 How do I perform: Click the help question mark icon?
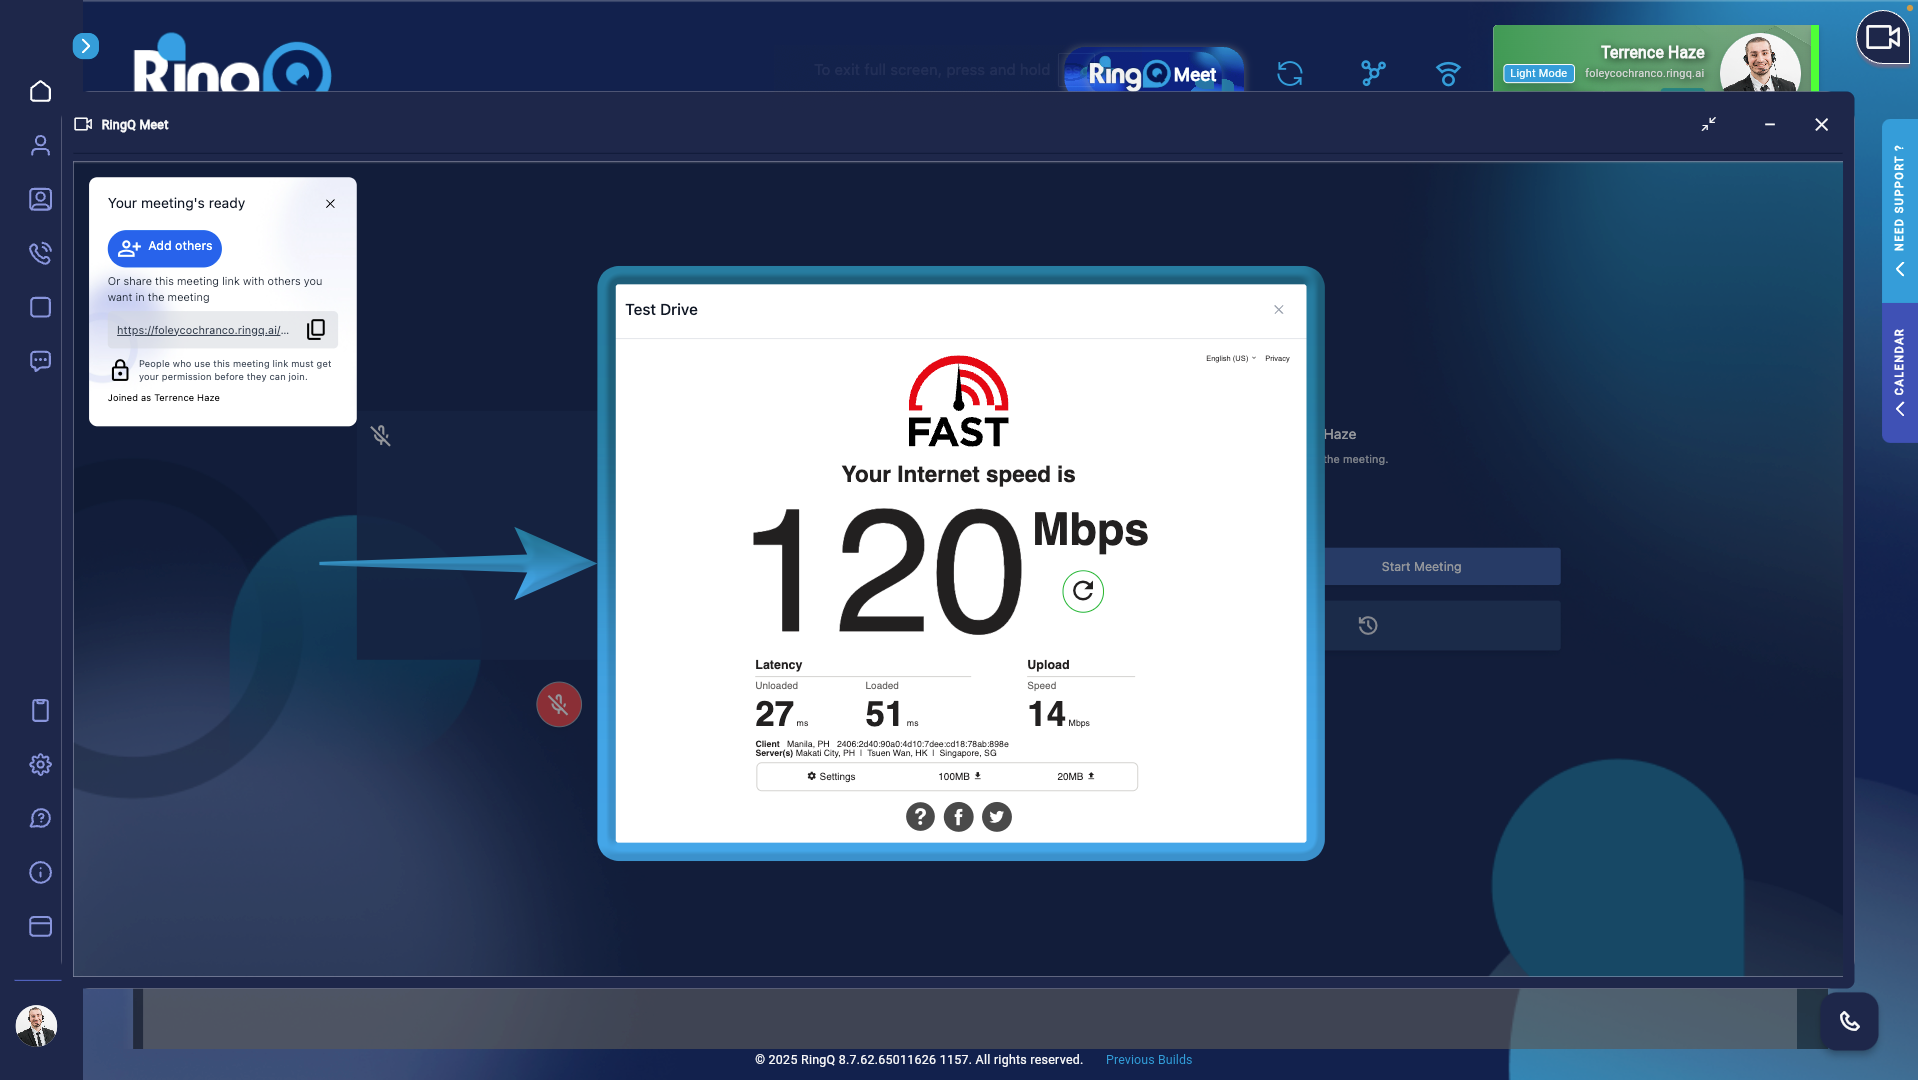pyautogui.click(x=920, y=817)
